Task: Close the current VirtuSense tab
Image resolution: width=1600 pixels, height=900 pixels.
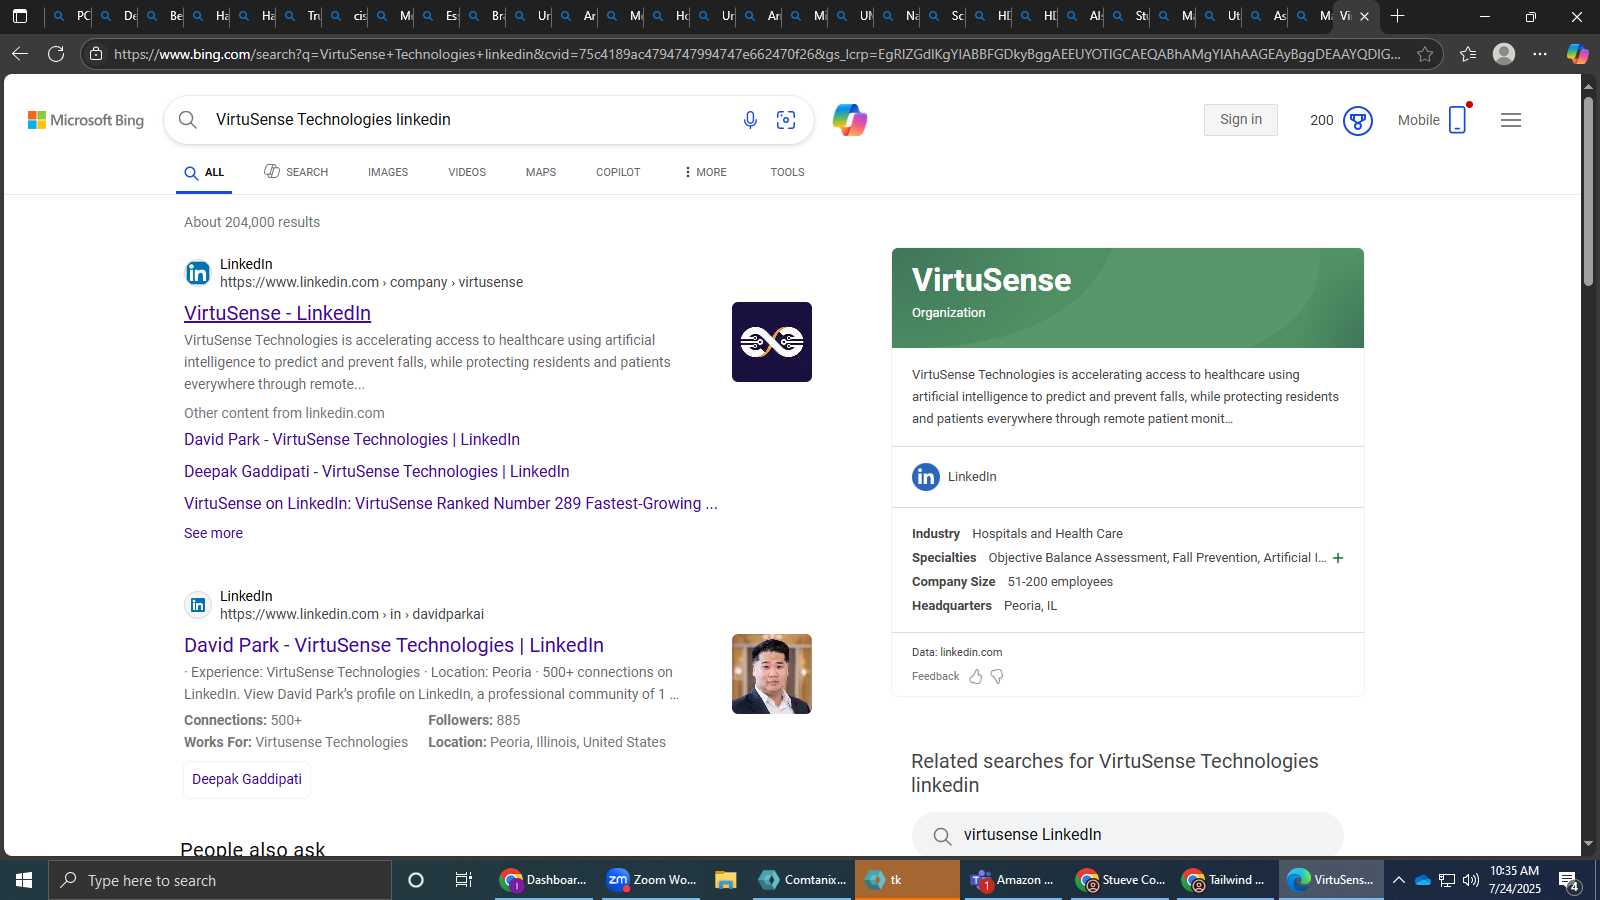Action: click(x=1364, y=16)
